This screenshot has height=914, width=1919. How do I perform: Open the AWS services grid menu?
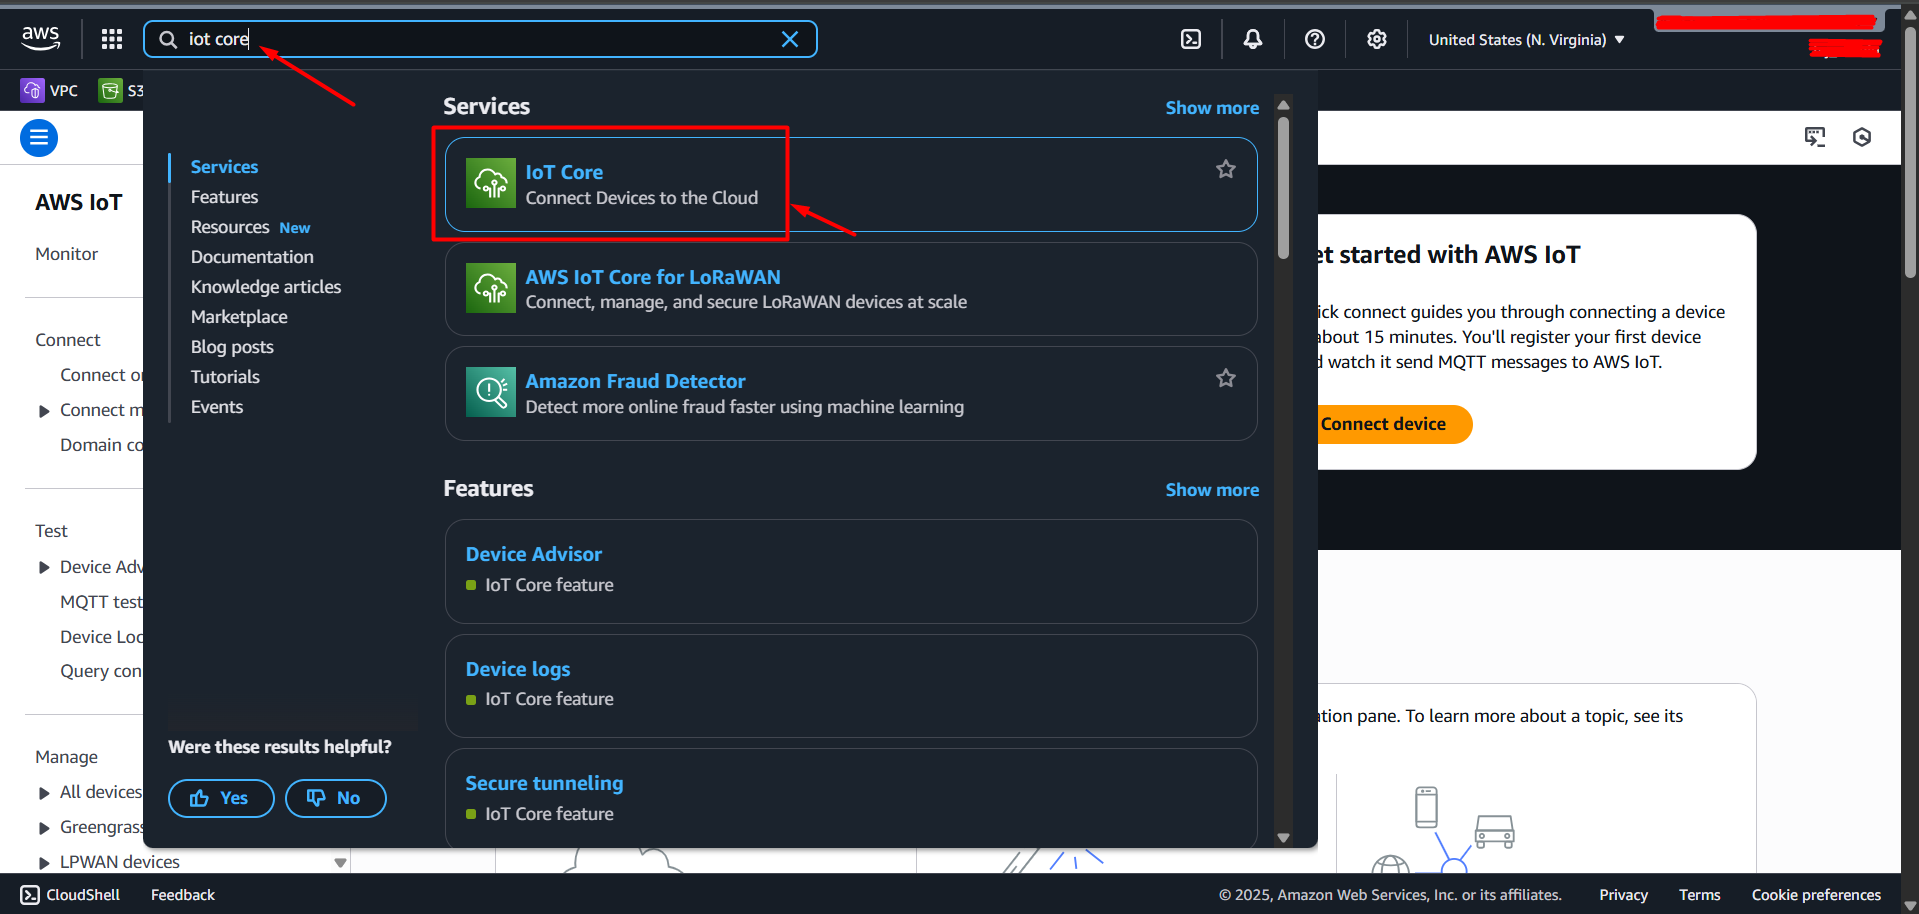tap(112, 39)
